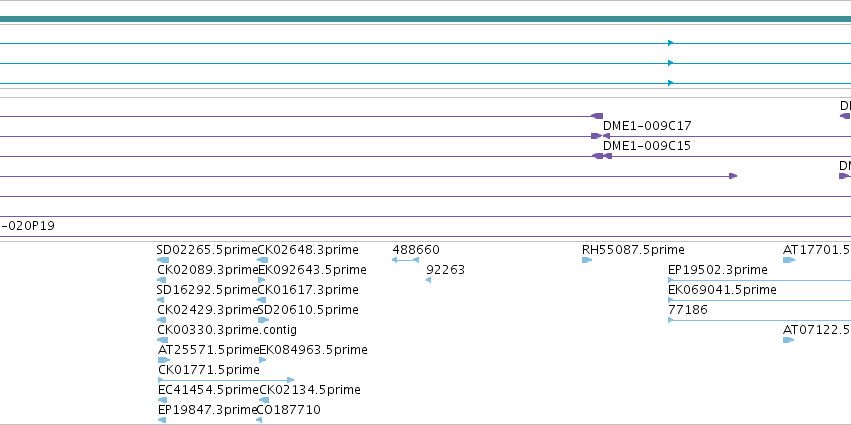Image resolution: width=851 pixels, height=425 pixels.
Task: Open the EK084963.5prime label
Action: [x=314, y=350]
